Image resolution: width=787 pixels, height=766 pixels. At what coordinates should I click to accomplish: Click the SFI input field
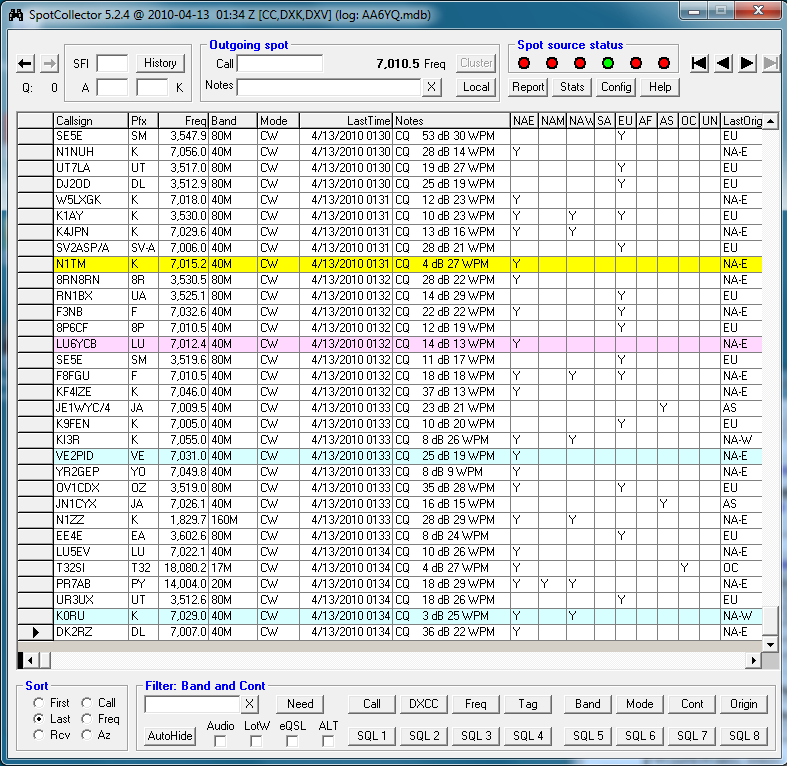[112, 64]
